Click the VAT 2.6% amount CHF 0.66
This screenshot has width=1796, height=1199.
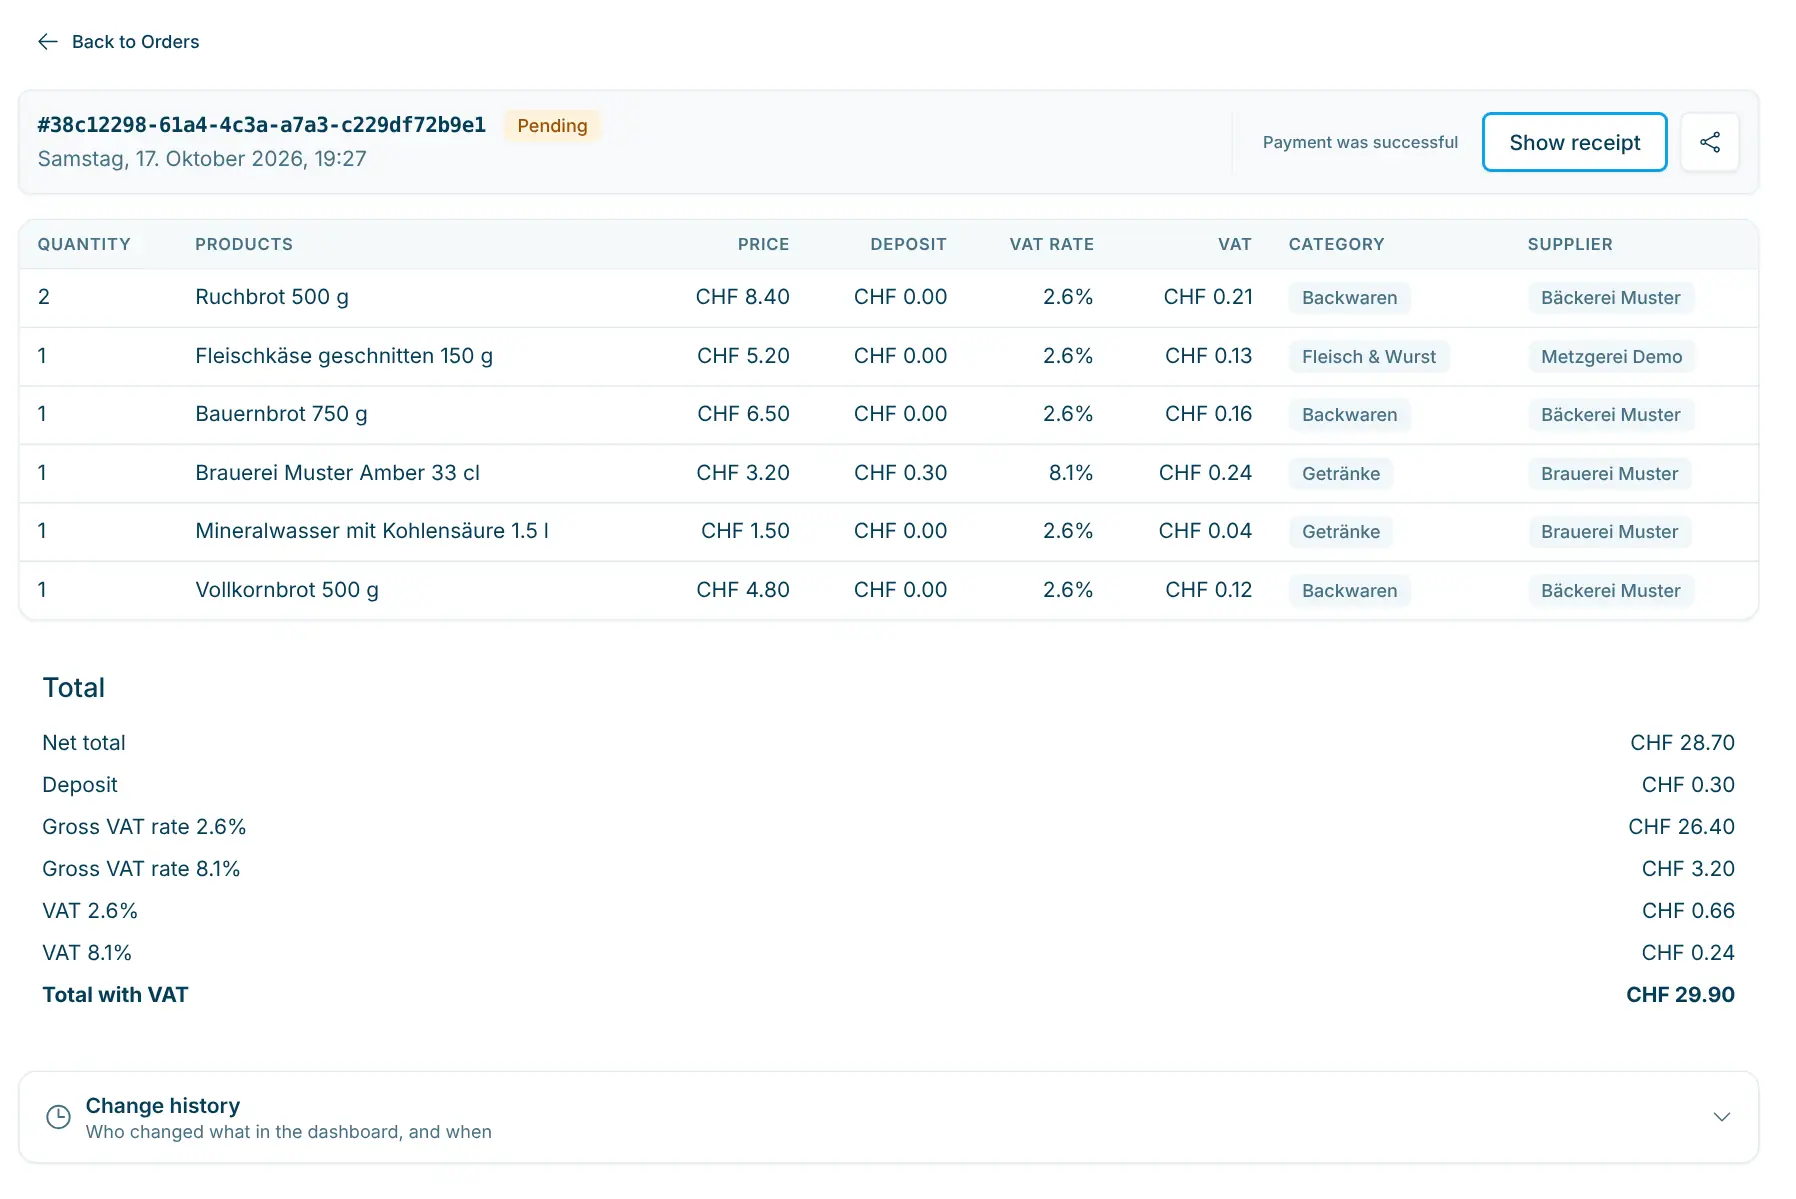click(x=1688, y=911)
